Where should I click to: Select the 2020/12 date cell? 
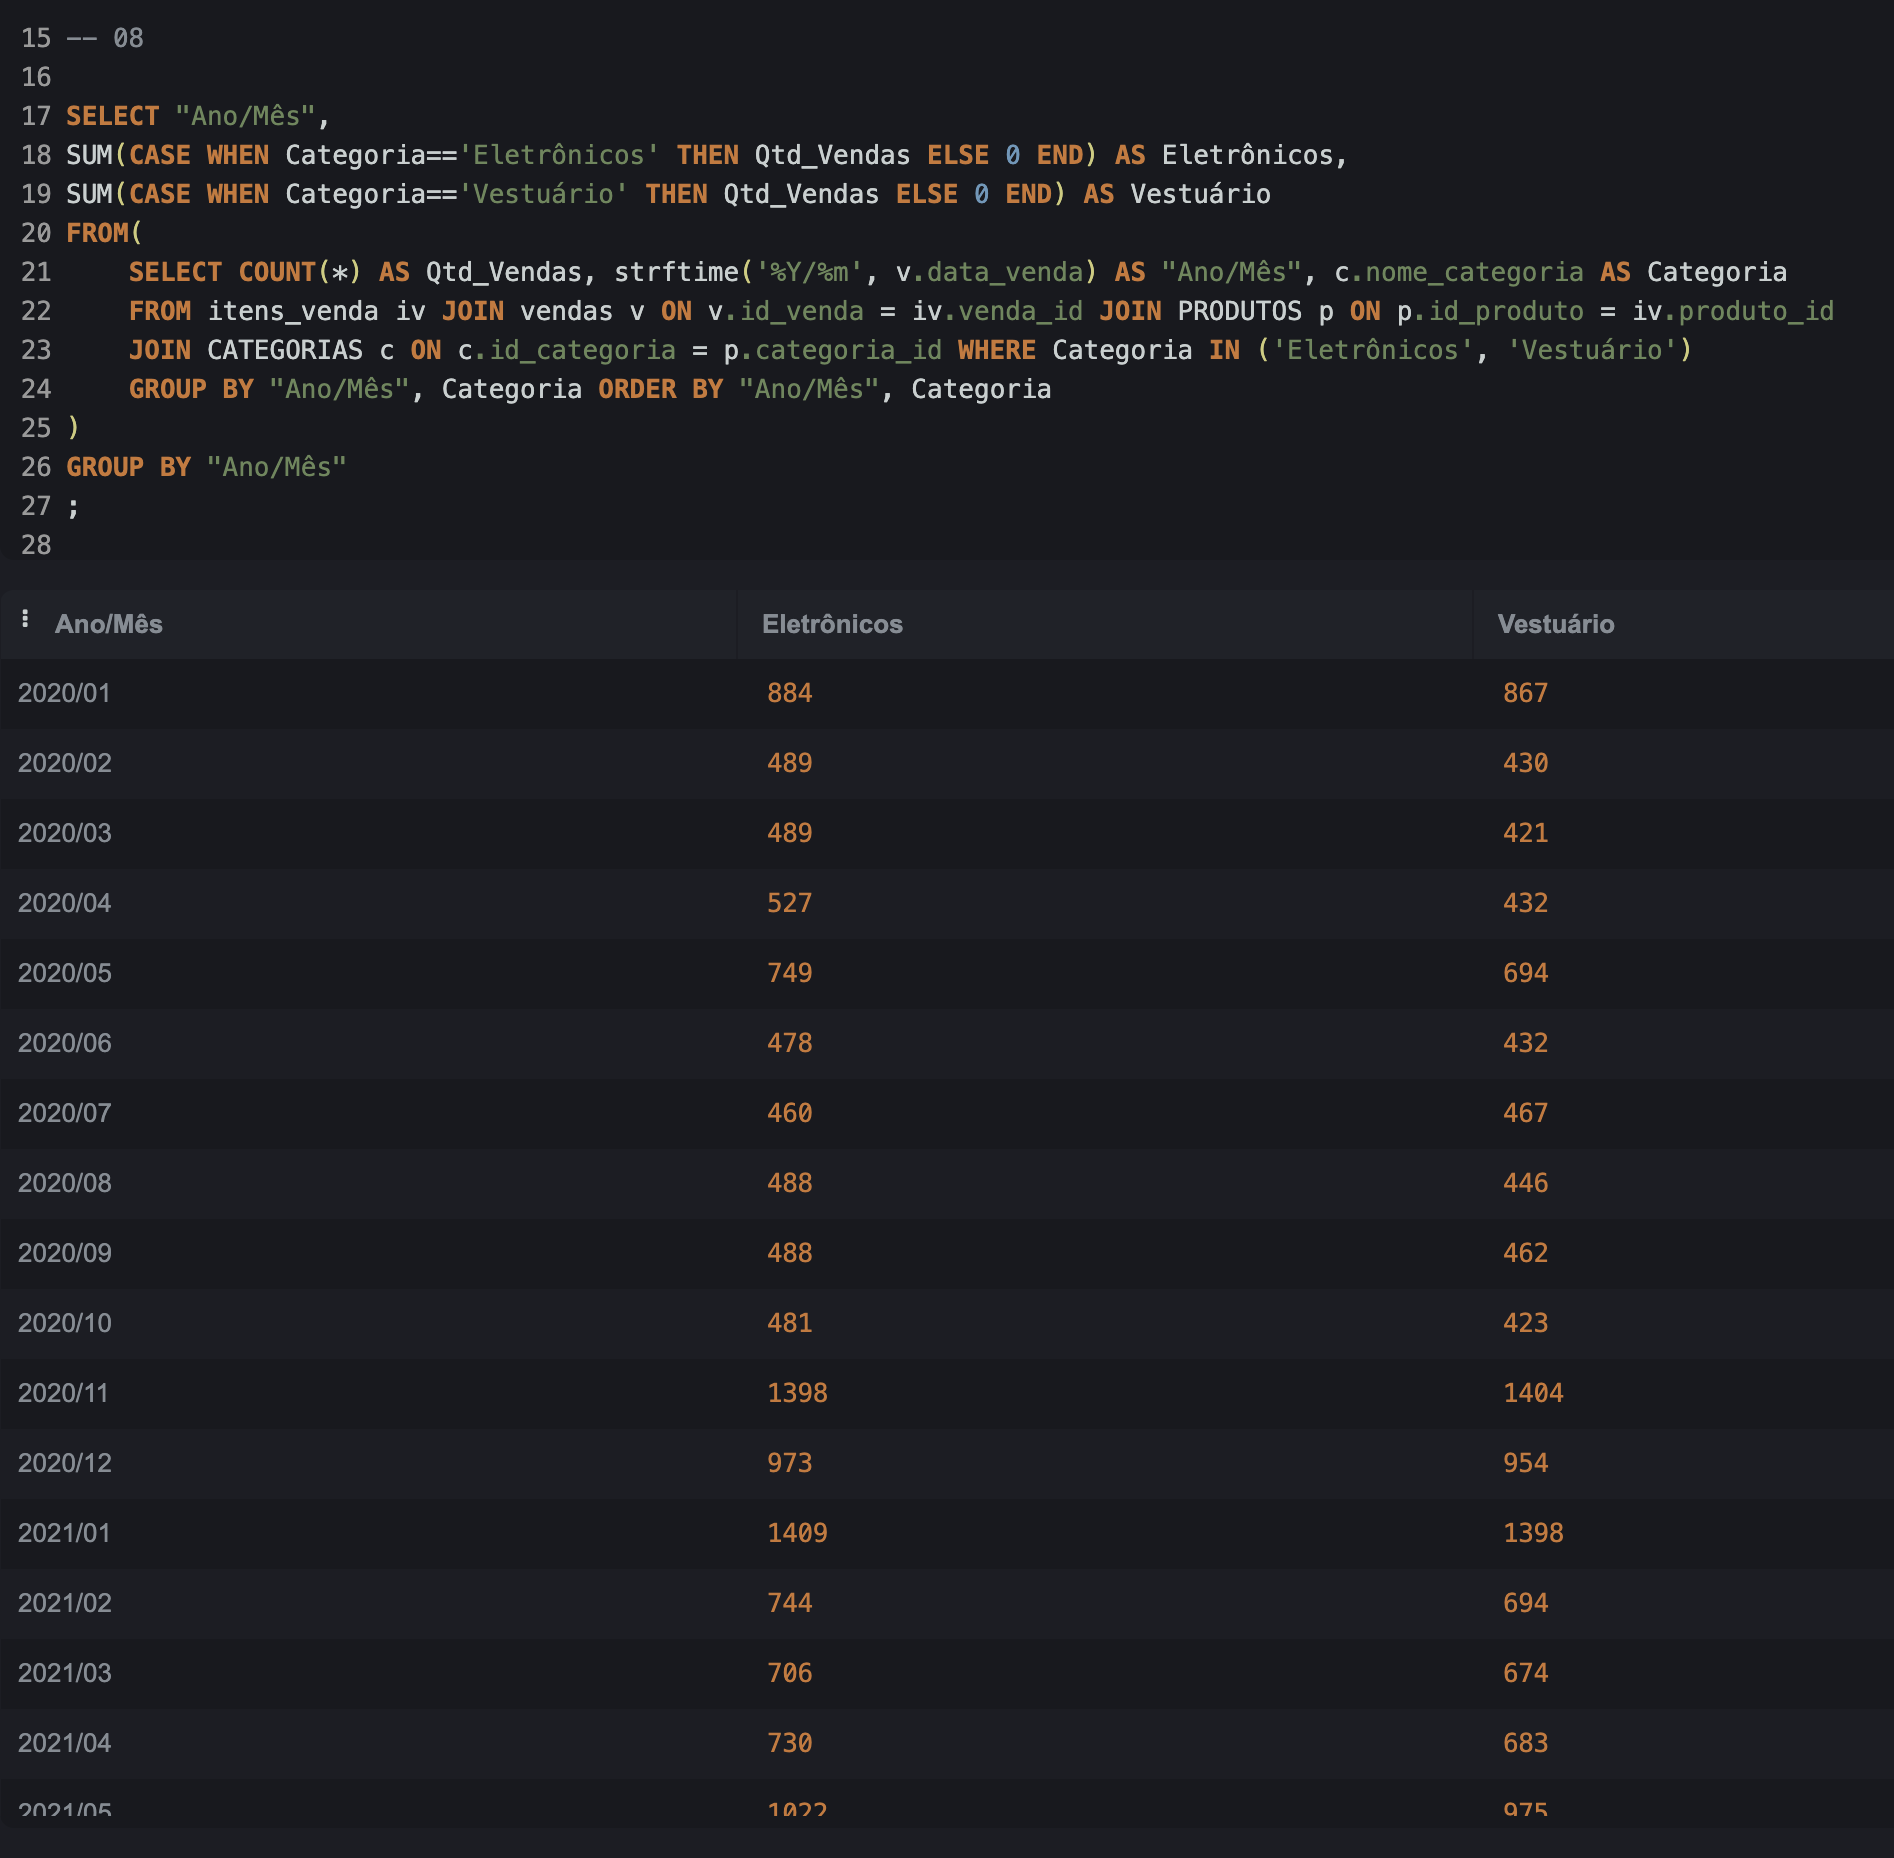(x=65, y=1463)
